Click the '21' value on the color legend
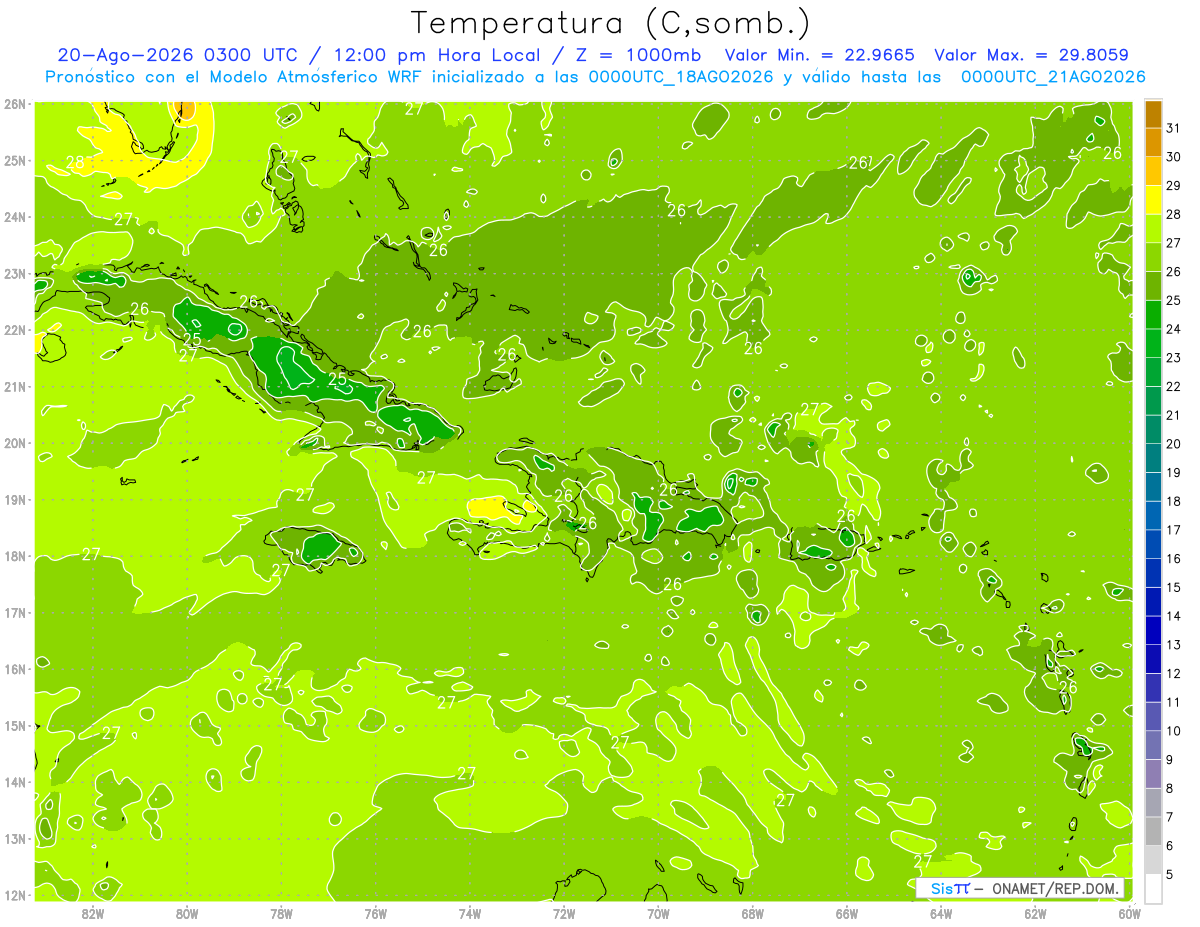1200x927 pixels. coord(1174,415)
